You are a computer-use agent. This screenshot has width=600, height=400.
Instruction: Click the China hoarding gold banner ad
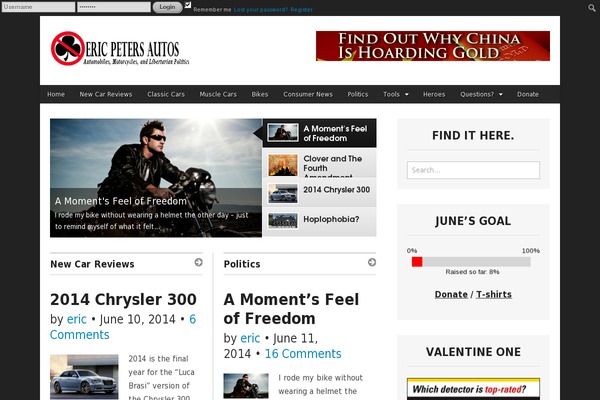point(433,46)
